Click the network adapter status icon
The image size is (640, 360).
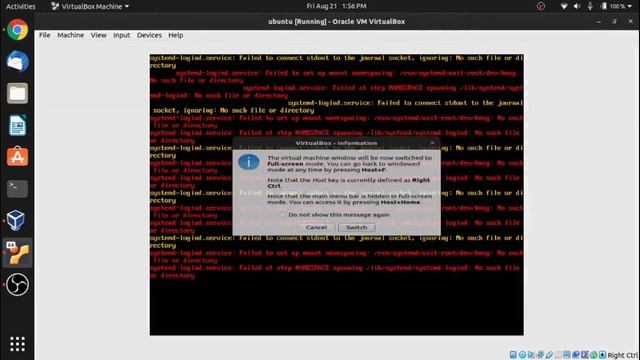pos(540,355)
